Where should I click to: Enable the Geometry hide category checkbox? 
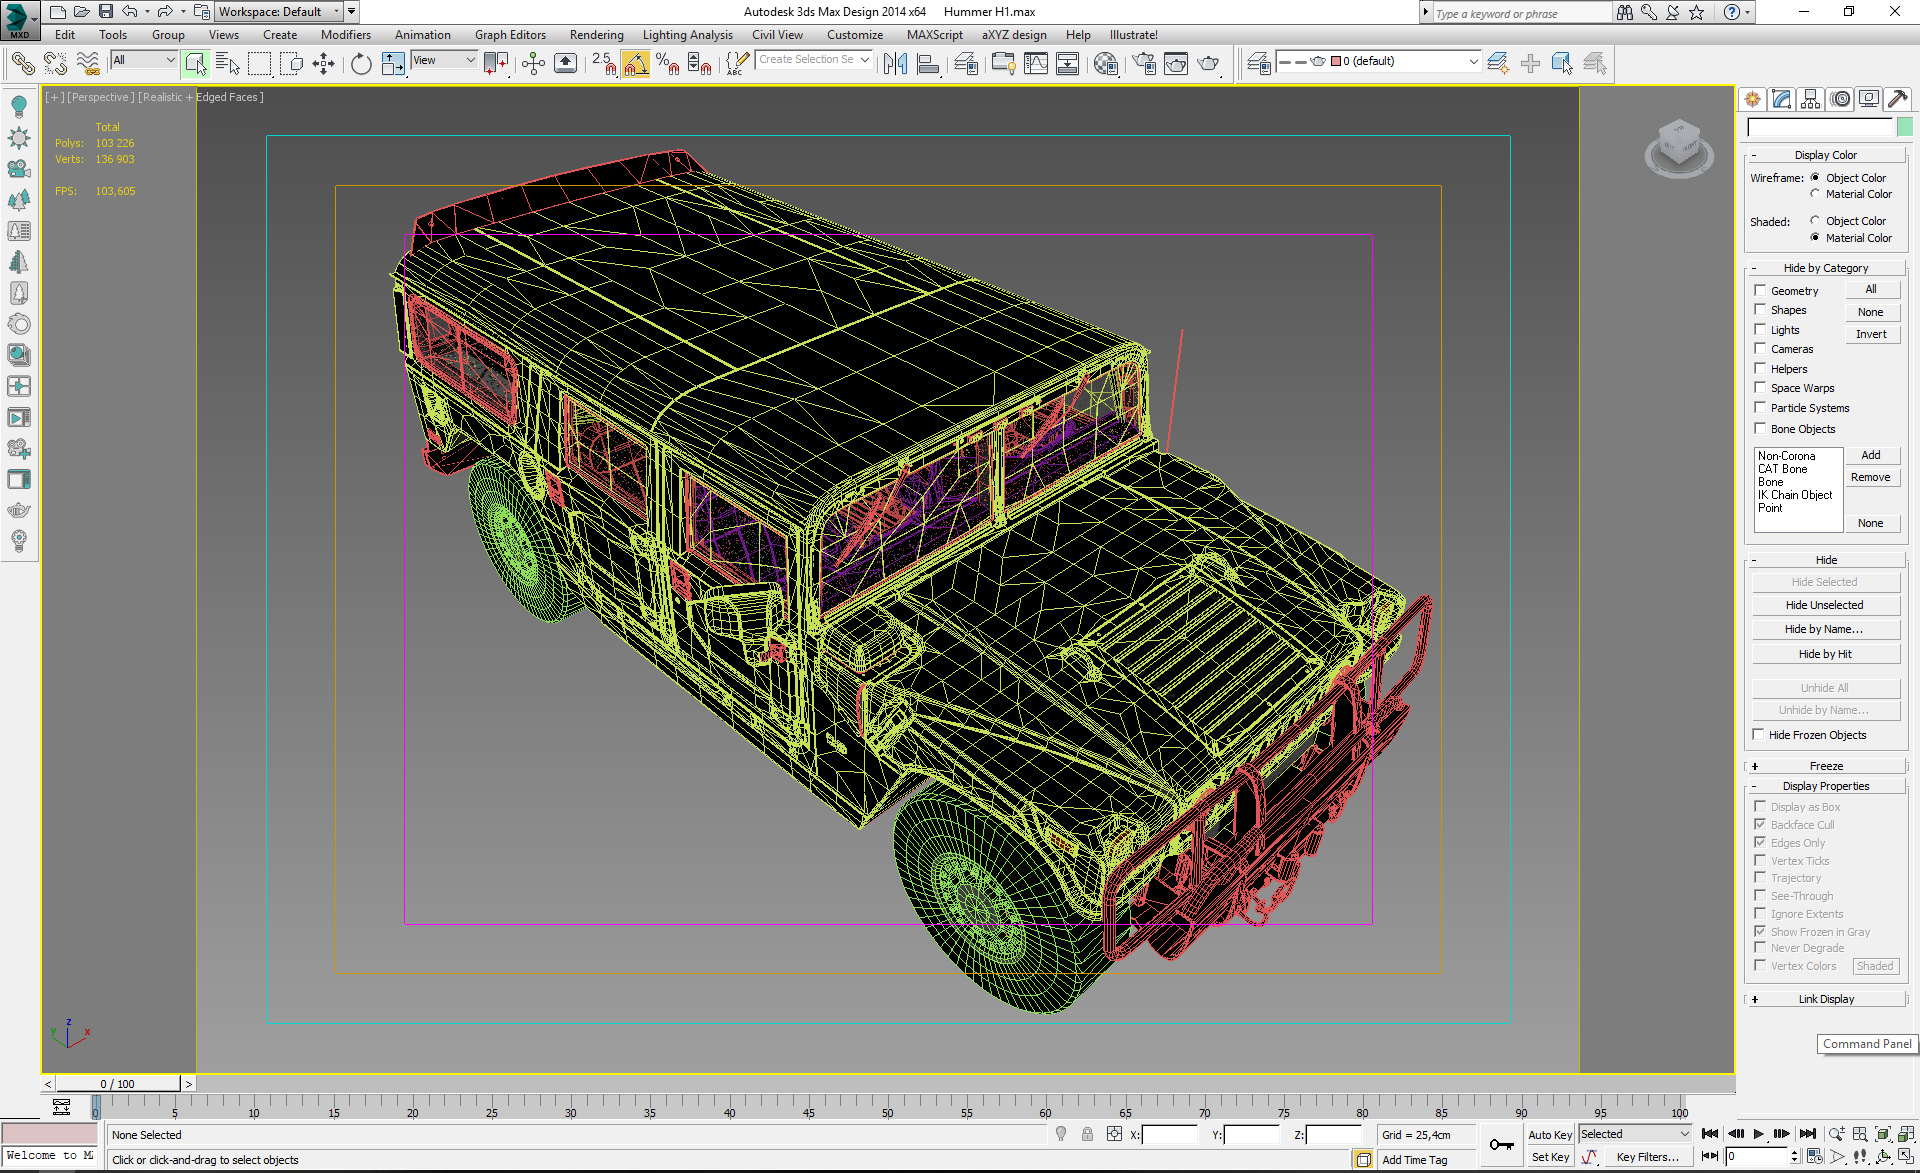coord(1760,290)
